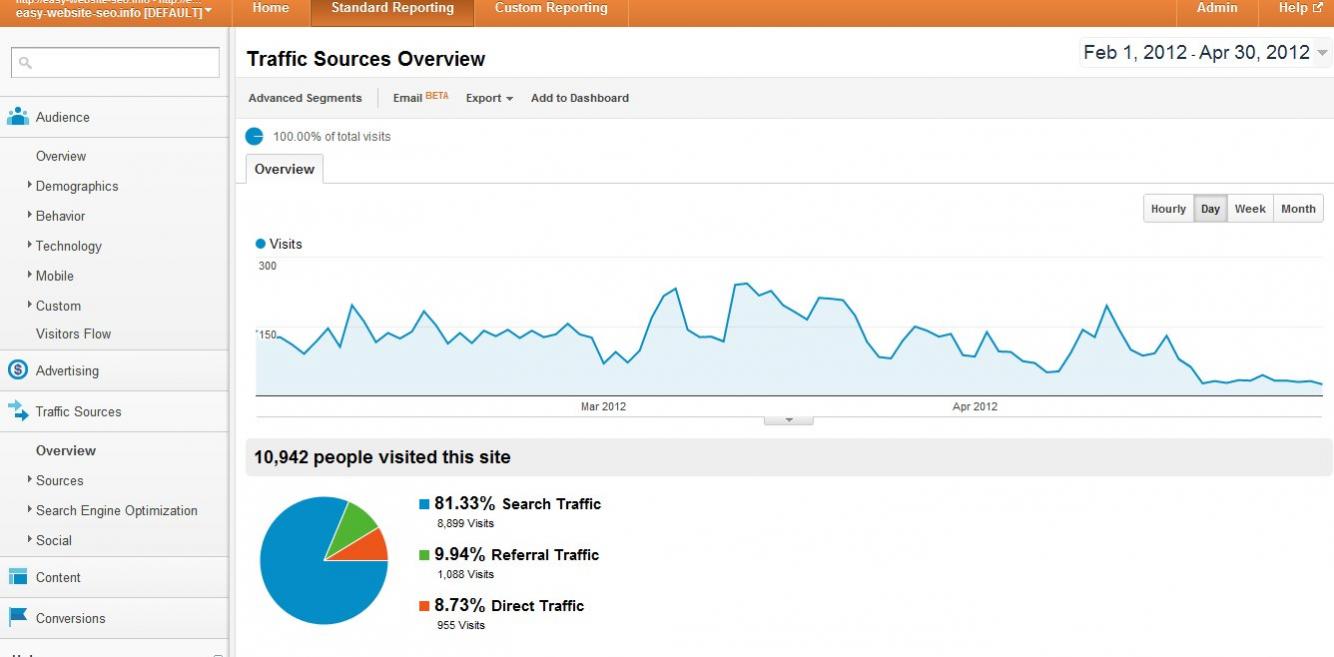The width and height of the screenshot is (1334, 657).
Task: Click the Content section icon in sidebar
Action: [18, 577]
